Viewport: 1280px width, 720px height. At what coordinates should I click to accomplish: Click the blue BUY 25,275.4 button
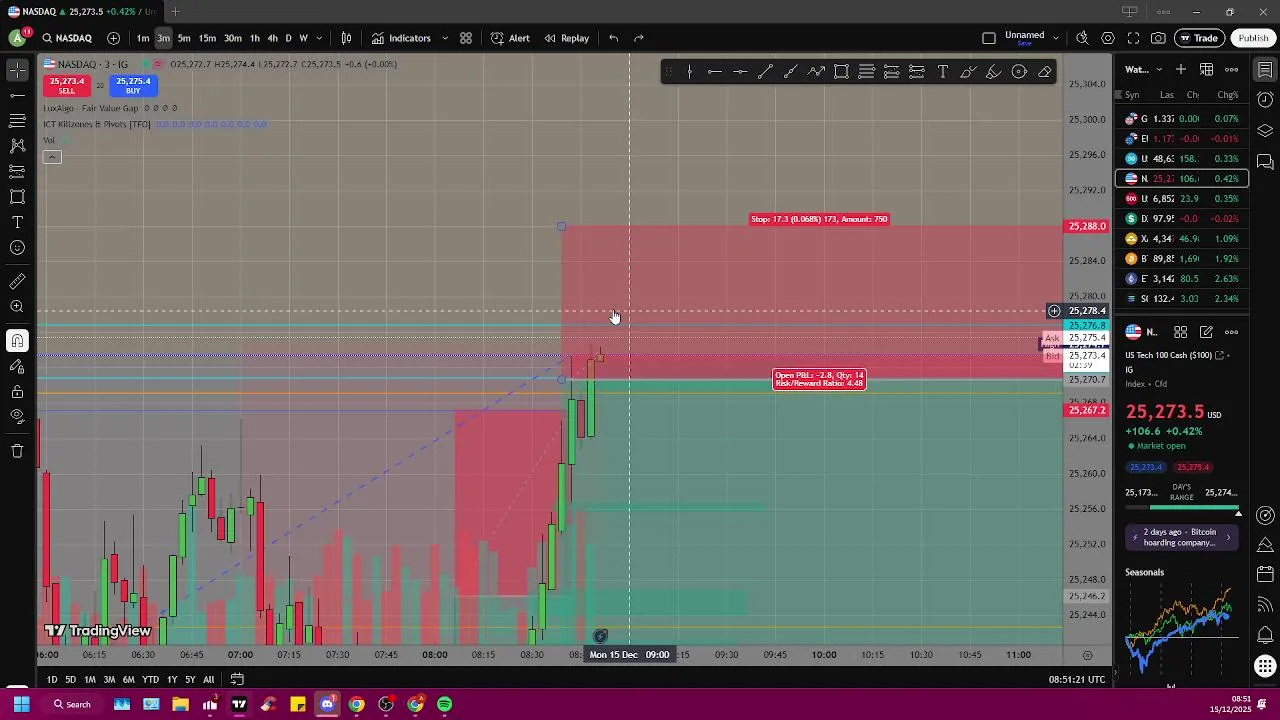(x=133, y=86)
